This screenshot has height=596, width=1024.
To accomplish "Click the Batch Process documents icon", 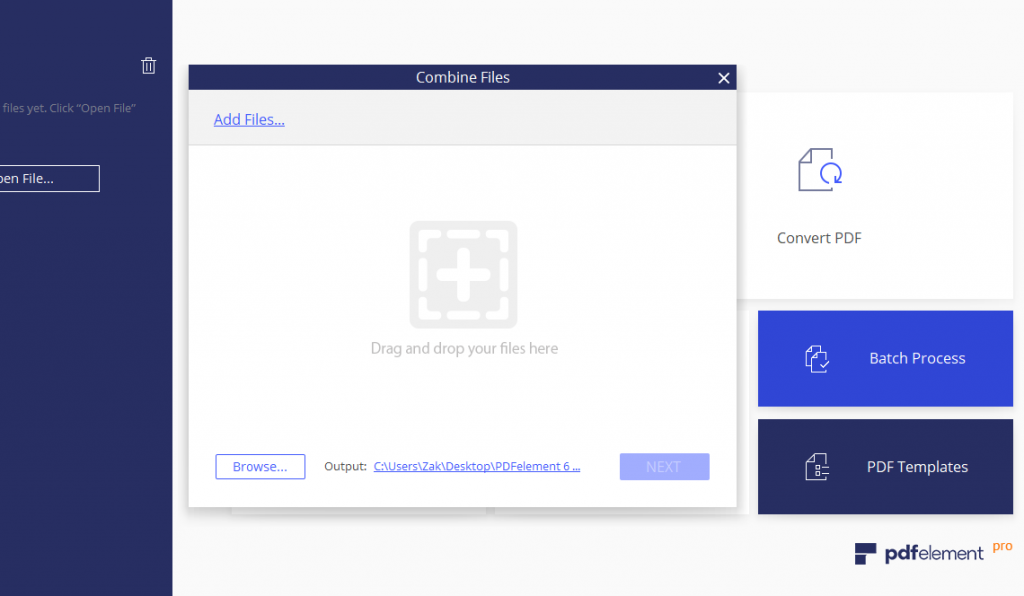I will pos(816,359).
